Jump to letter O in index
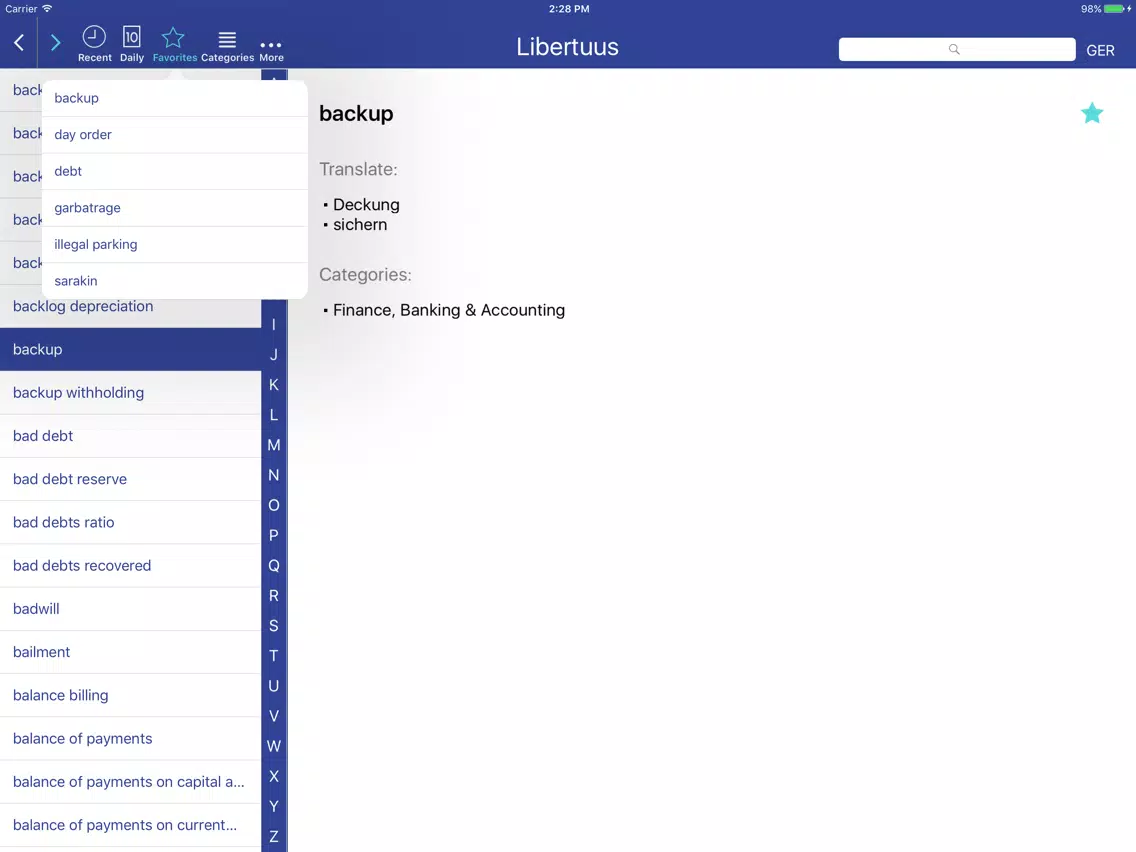 tap(274, 505)
